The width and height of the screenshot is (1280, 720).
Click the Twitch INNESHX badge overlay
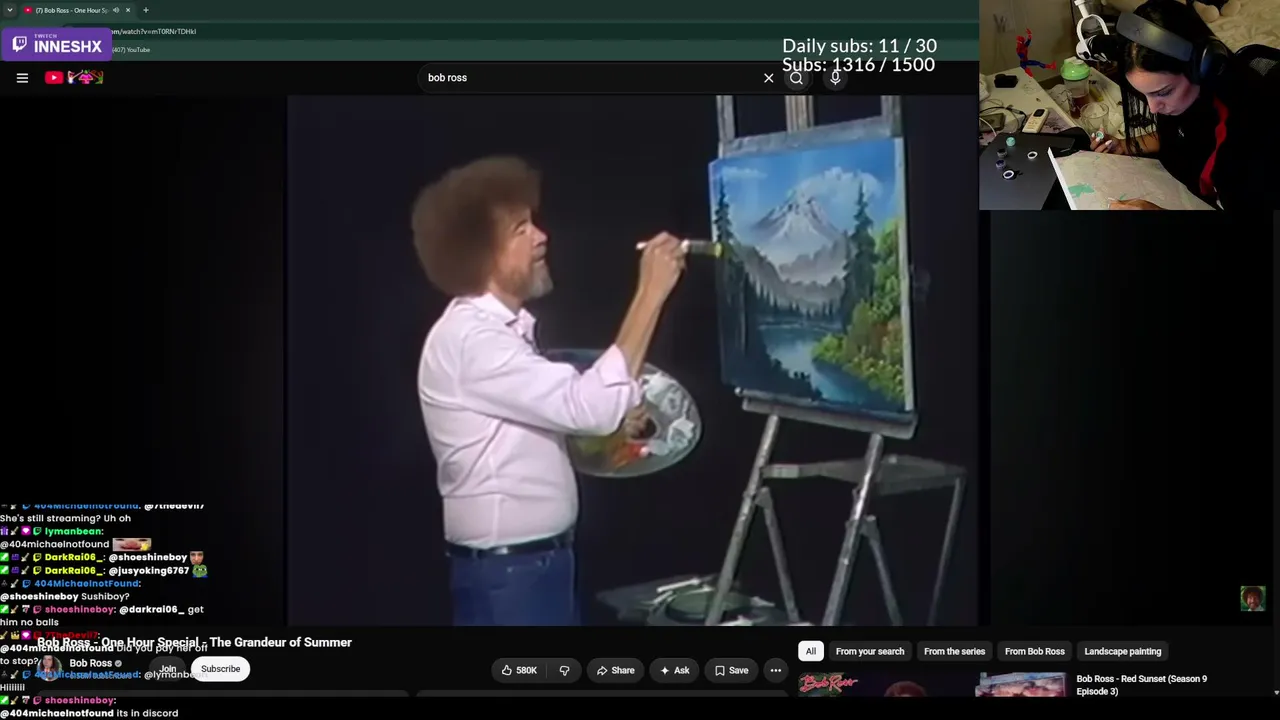pos(57,44)
